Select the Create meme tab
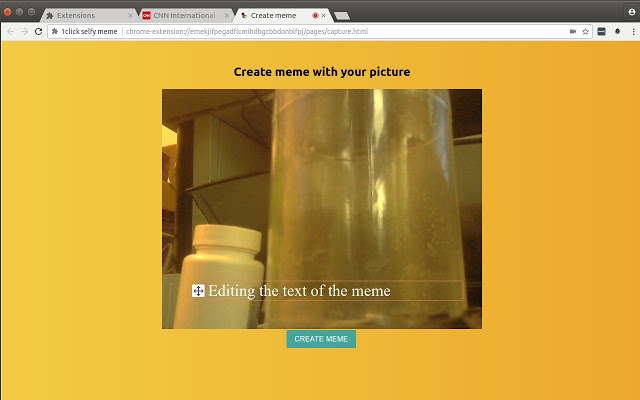Screen dimensions: 640x400 tap(275, 16)
